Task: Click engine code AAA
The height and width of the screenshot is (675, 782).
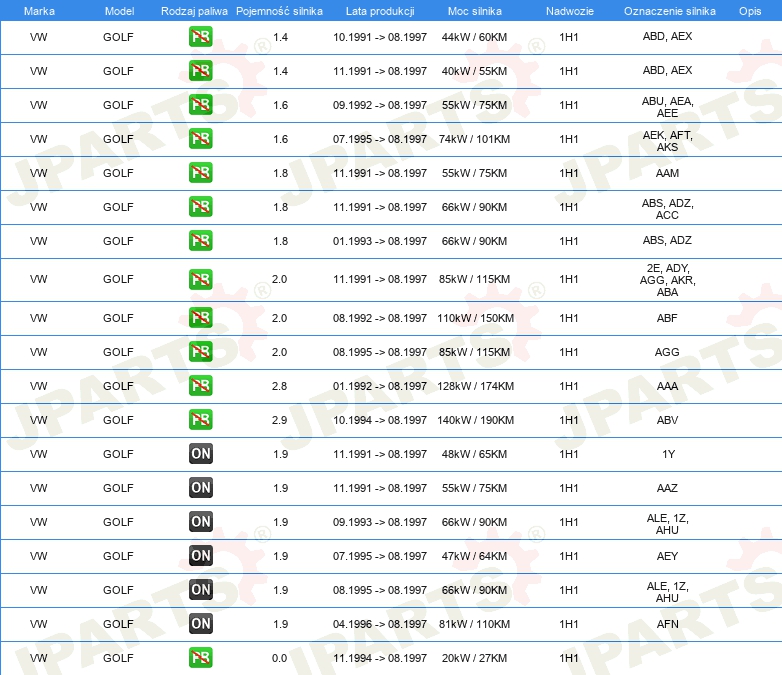Action: point(667,386)
